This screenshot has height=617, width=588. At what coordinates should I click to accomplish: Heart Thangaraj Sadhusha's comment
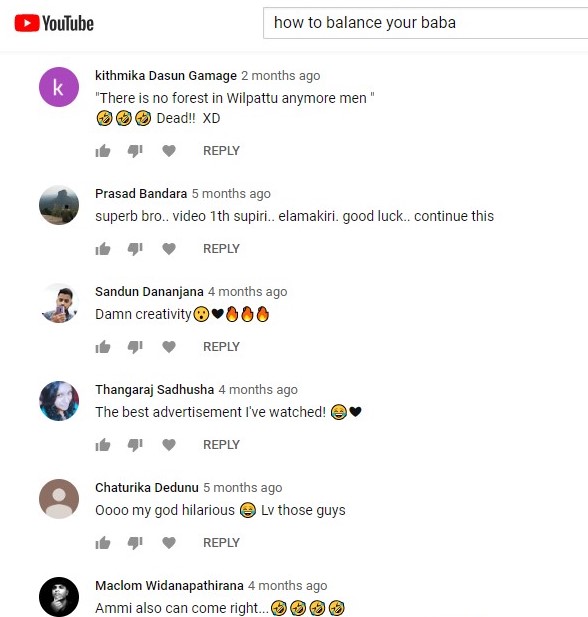coord(169,445)
